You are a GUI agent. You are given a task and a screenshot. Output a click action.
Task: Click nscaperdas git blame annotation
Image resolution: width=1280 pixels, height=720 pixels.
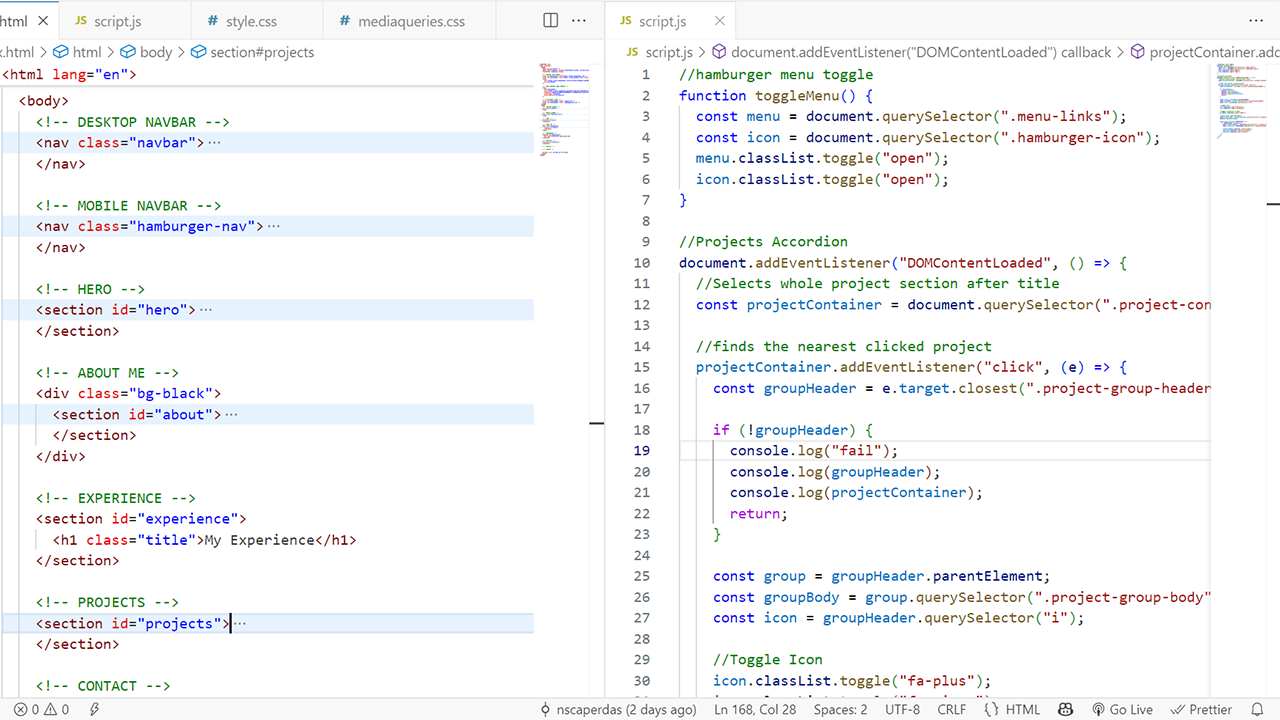point(618,709)
